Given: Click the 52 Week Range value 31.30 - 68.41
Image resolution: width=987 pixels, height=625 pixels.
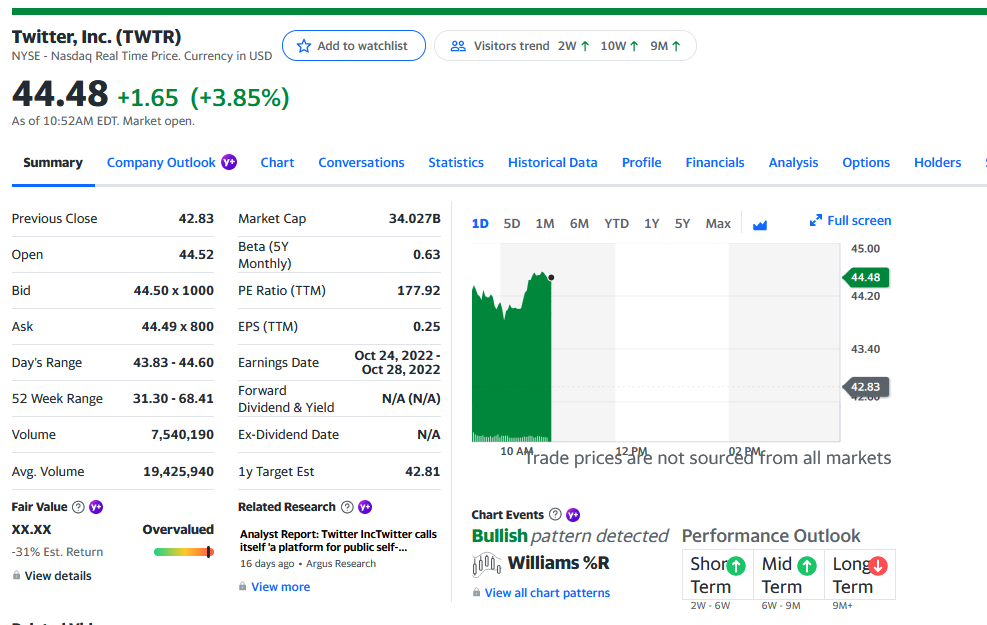Looking at the screenshot, I should pos(173,398).
